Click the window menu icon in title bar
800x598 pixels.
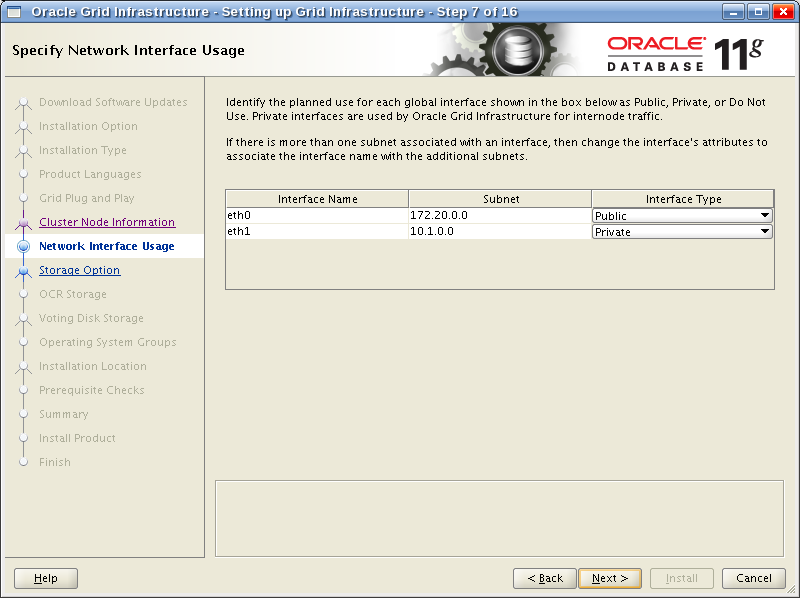[x=14, y=11]
